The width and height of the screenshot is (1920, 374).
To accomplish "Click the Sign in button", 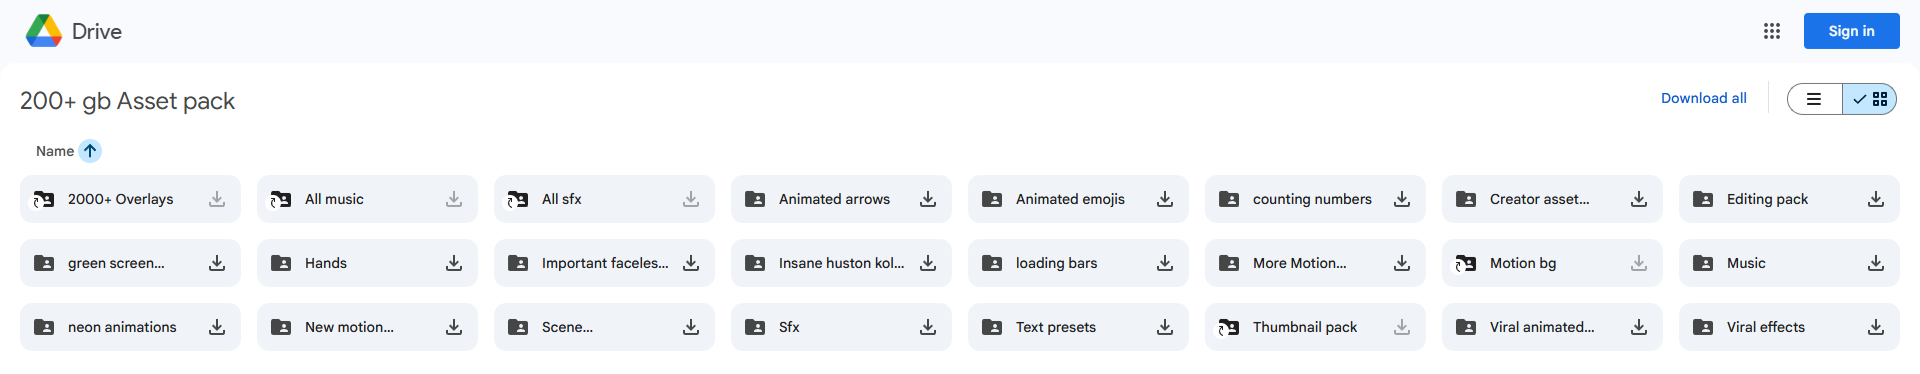I will coord(1852,31).
